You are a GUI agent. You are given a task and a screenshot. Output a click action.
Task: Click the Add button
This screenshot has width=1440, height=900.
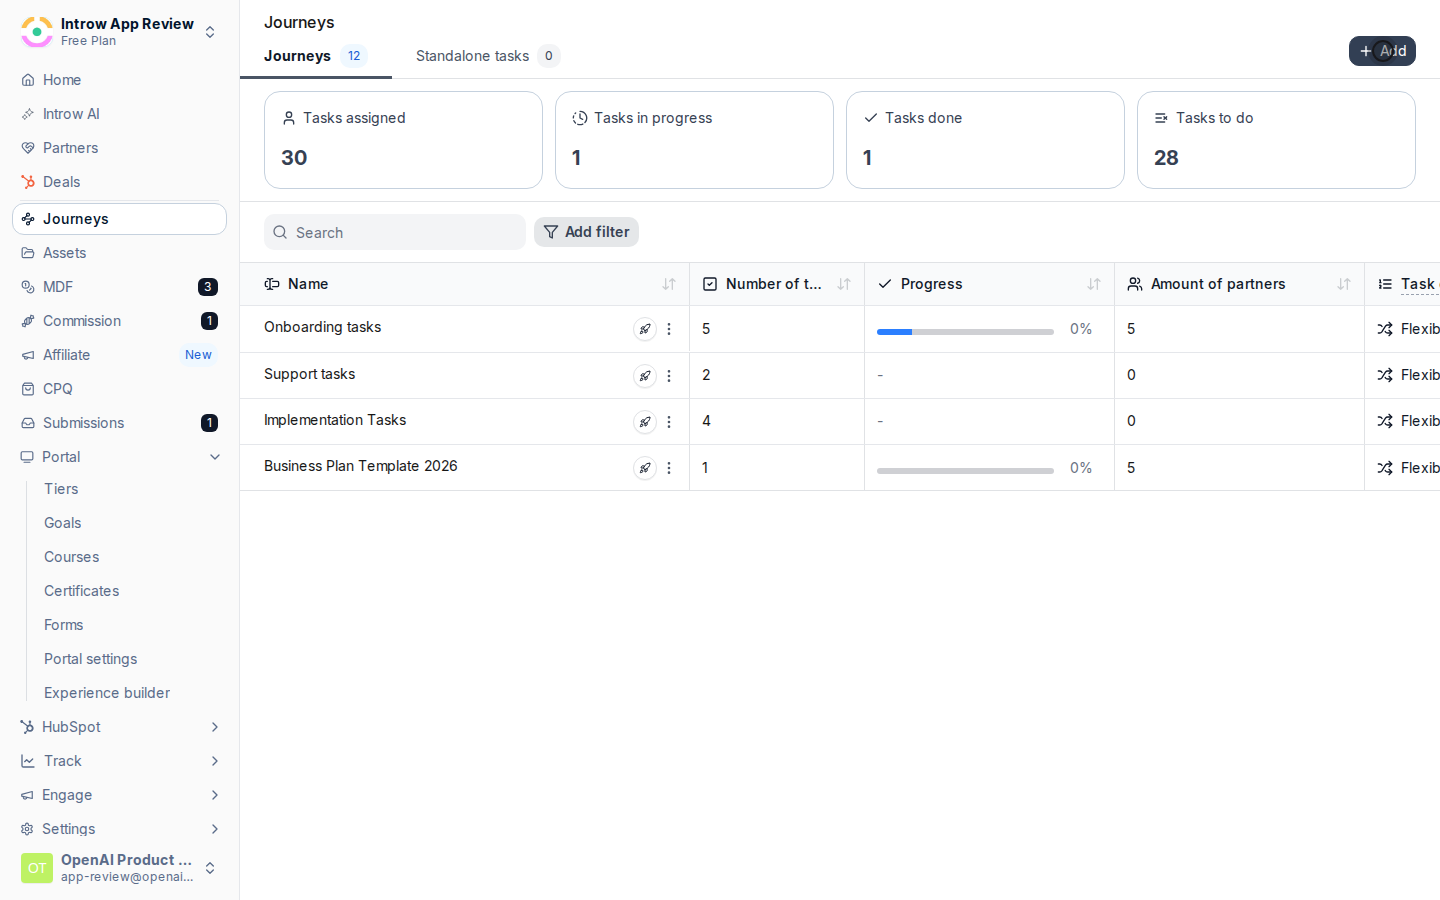[1382, 51]
